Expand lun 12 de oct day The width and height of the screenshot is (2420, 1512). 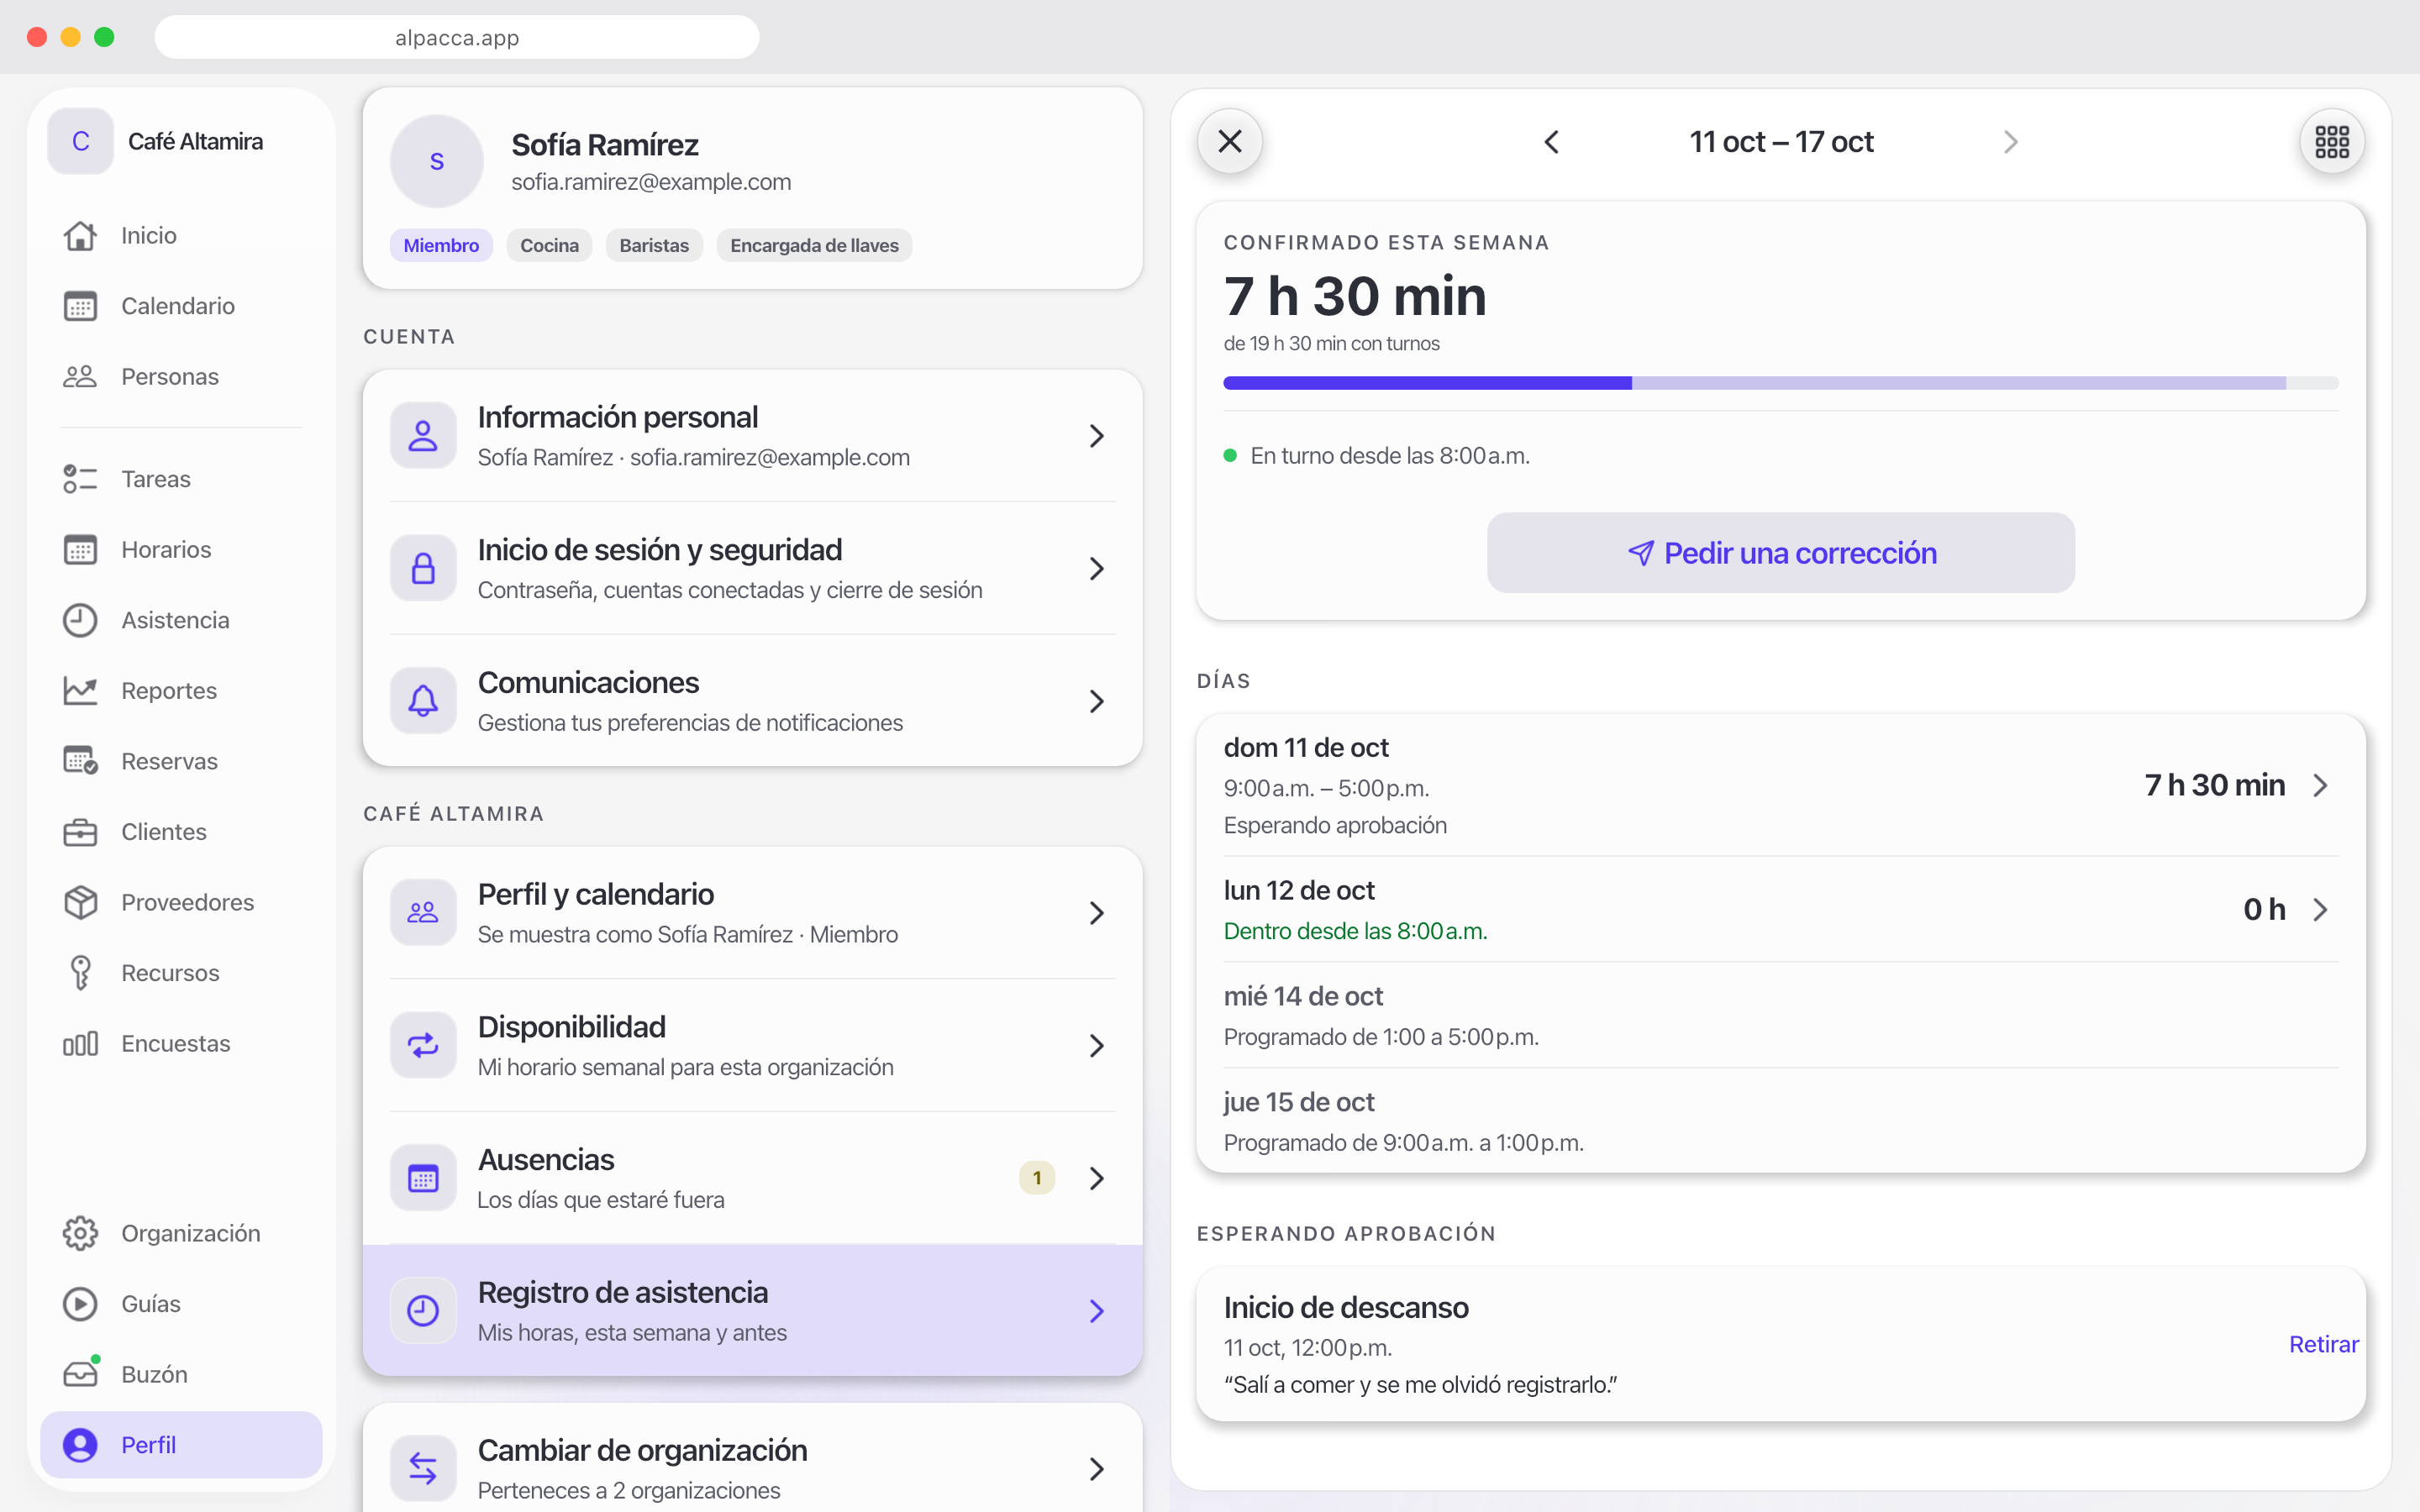tap(1780, 909)
